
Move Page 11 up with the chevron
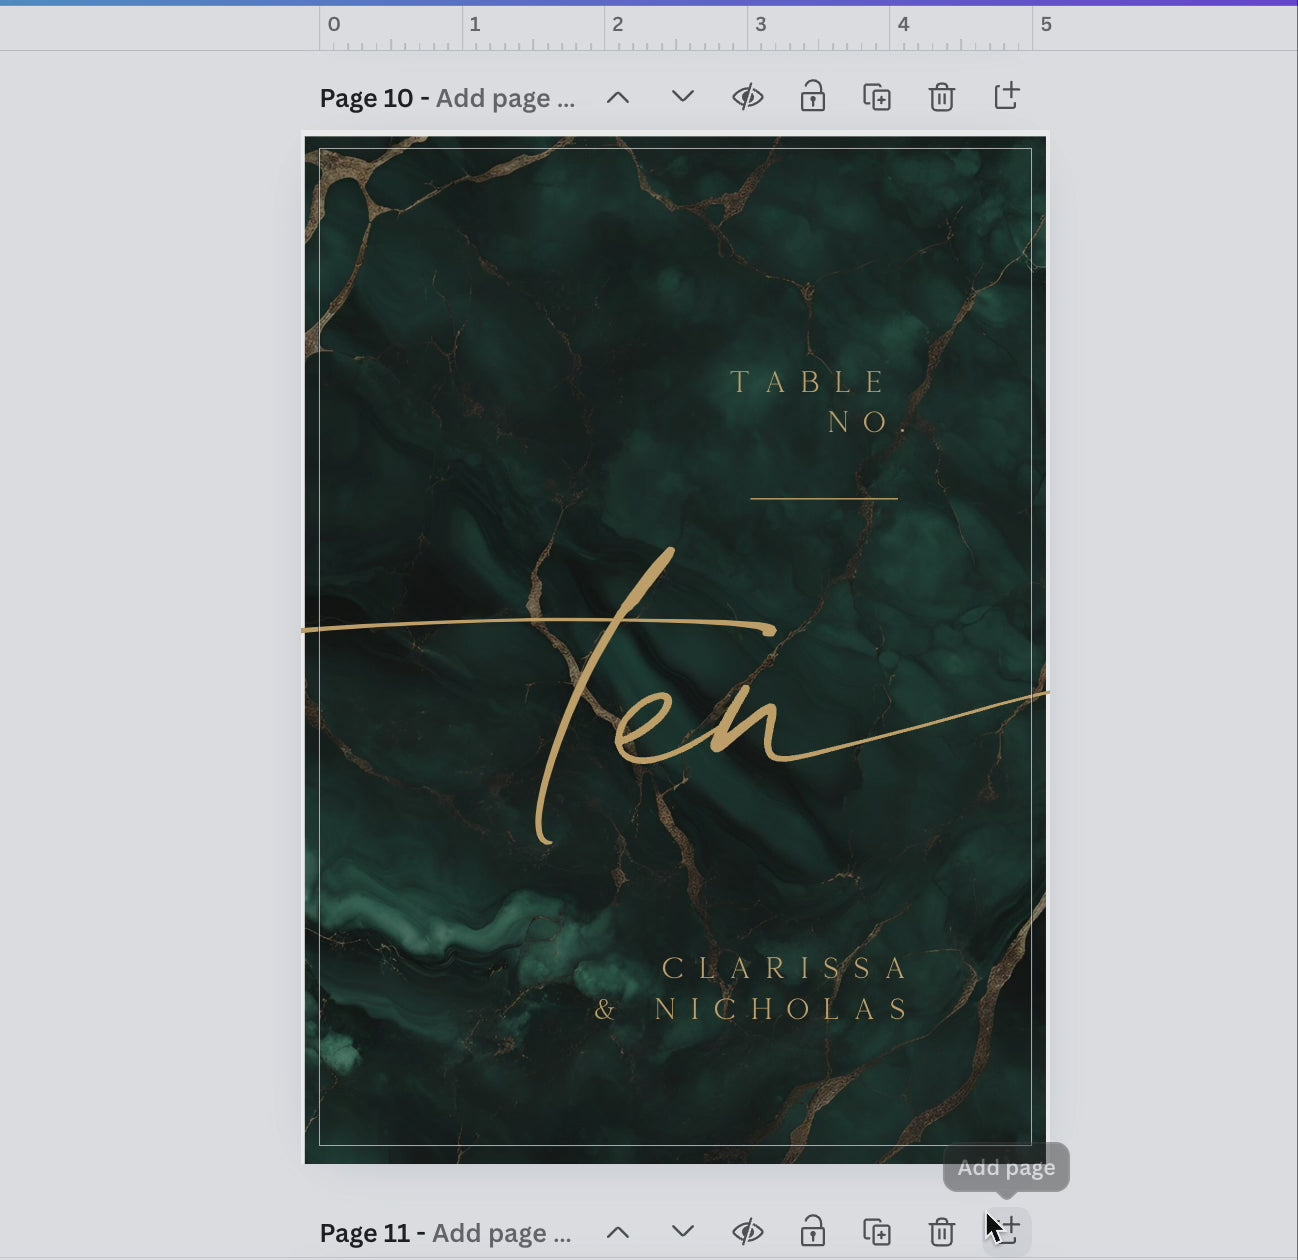(x=618, y=1232)
